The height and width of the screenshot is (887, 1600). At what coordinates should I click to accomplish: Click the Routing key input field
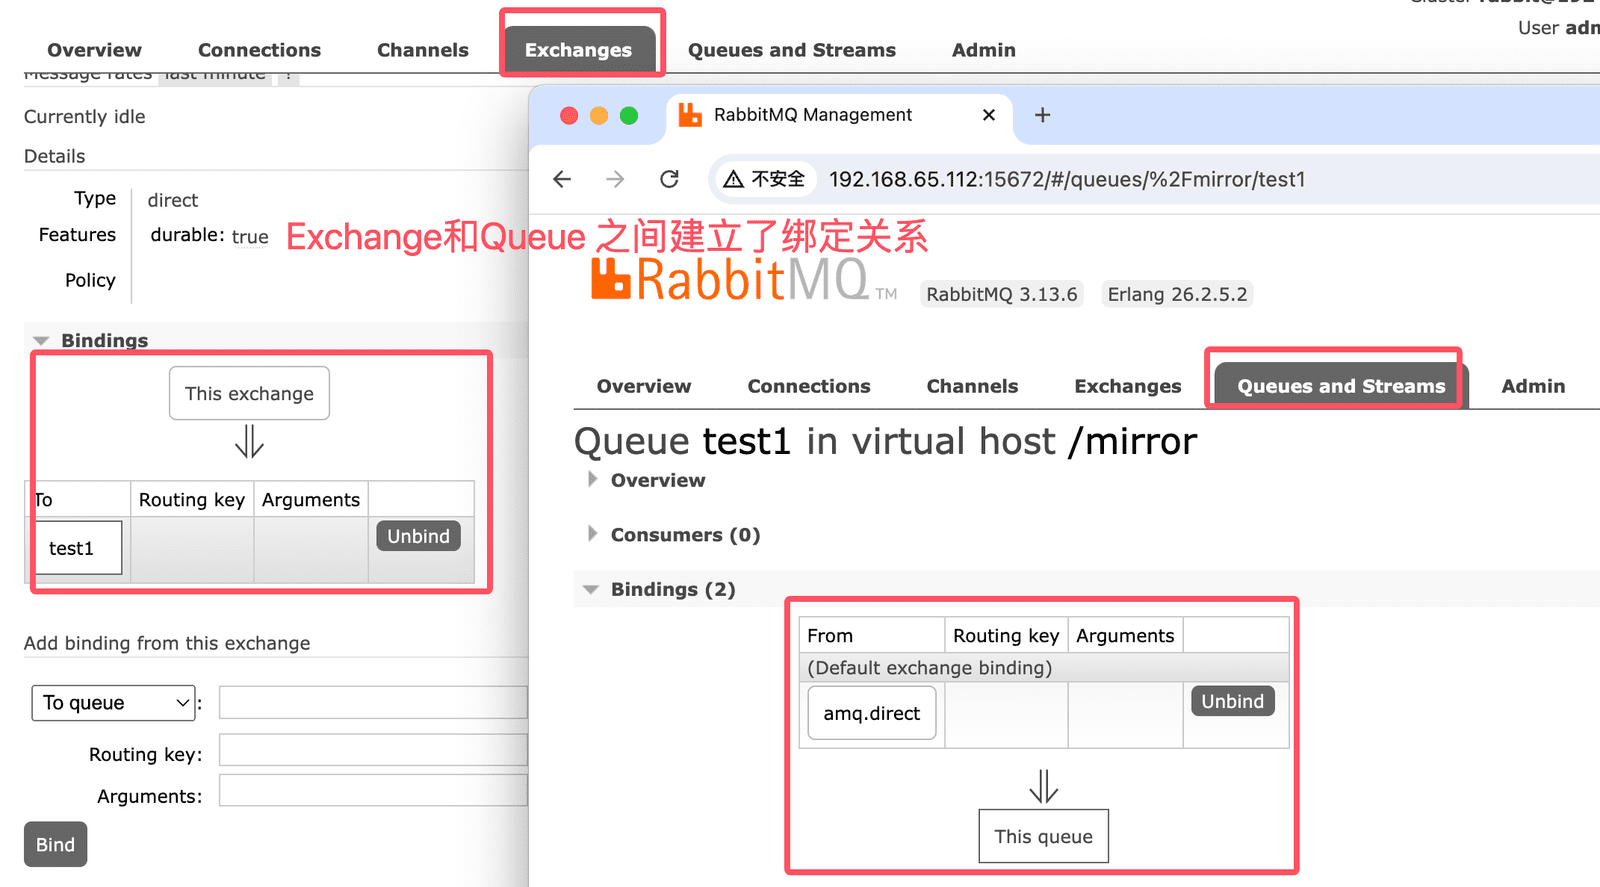[373, 750]
